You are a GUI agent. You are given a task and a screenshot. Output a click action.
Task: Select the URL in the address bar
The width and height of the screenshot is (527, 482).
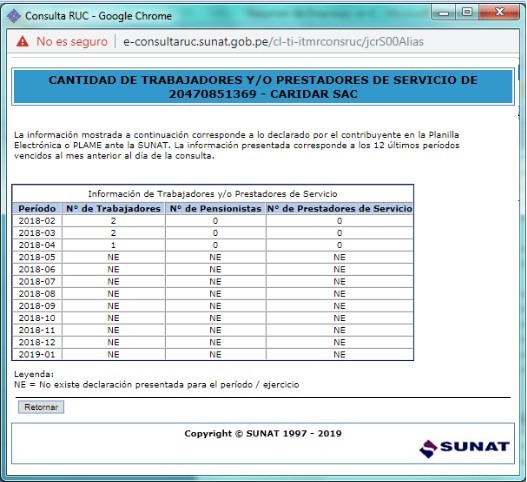click(273, 42)
